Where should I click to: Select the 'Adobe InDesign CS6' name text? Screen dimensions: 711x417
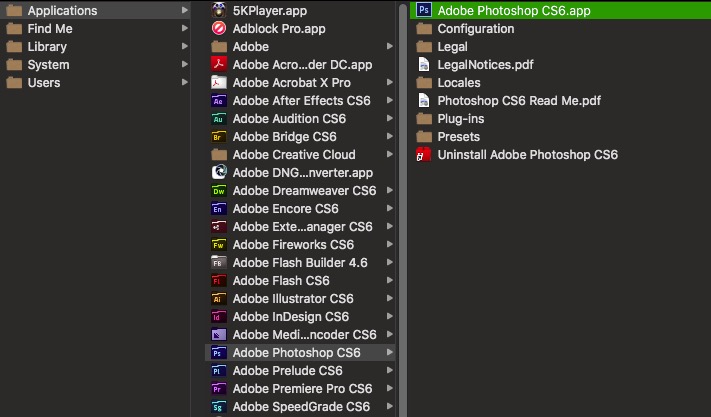pos(291,317)
